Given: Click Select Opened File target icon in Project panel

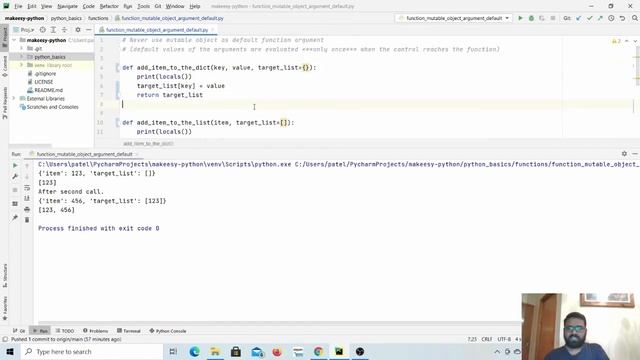Looking at the screenshot, I should [42, 30].
